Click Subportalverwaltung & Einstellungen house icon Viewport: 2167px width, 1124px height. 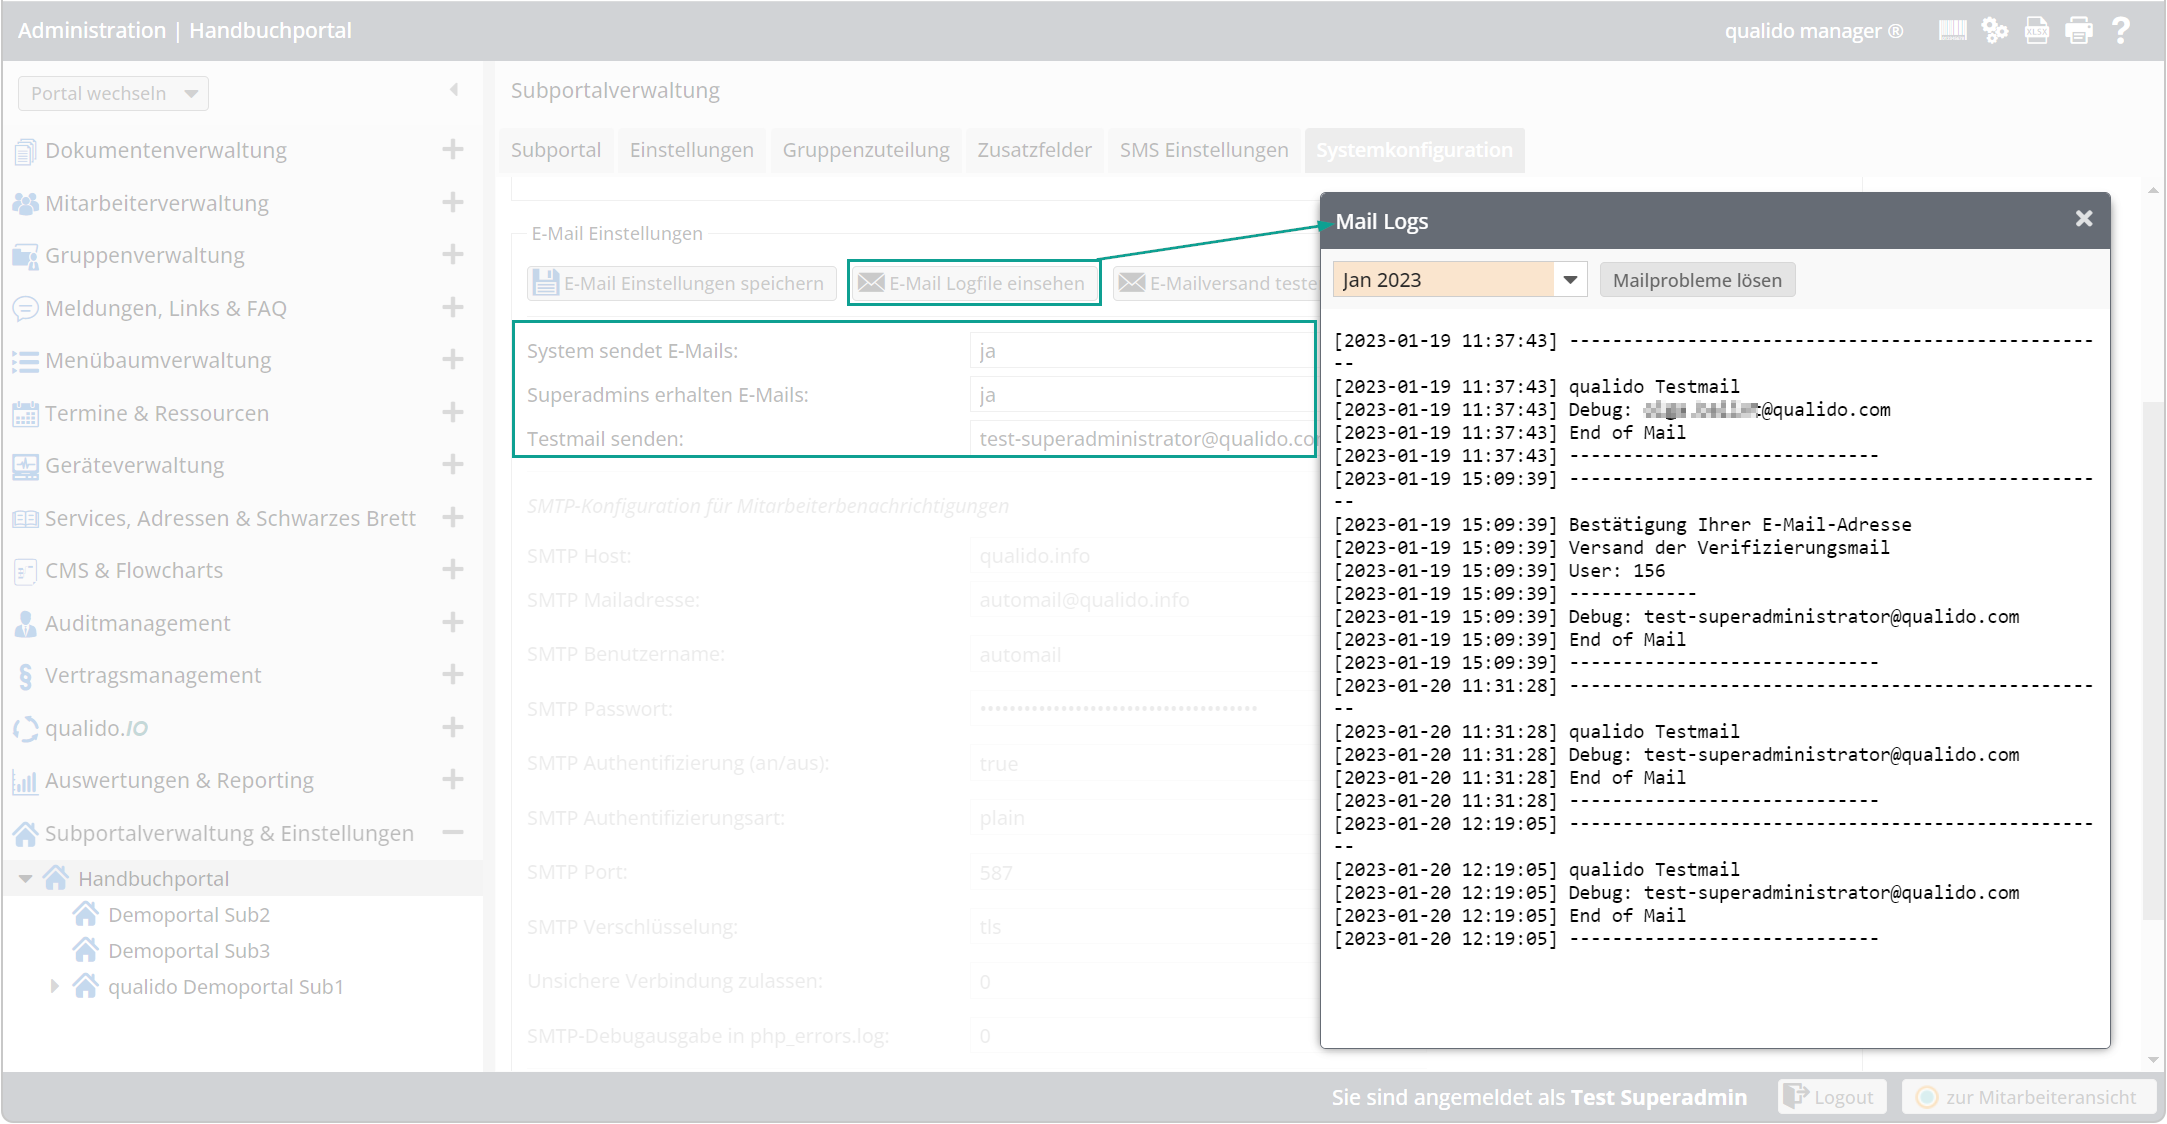point(25,833)
